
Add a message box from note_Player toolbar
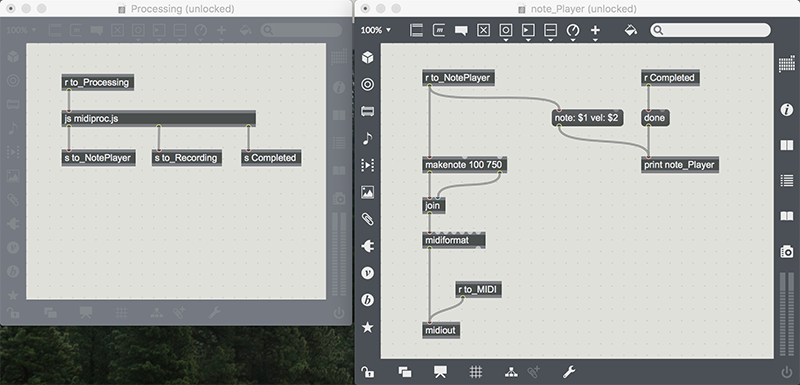click(439, 31)
